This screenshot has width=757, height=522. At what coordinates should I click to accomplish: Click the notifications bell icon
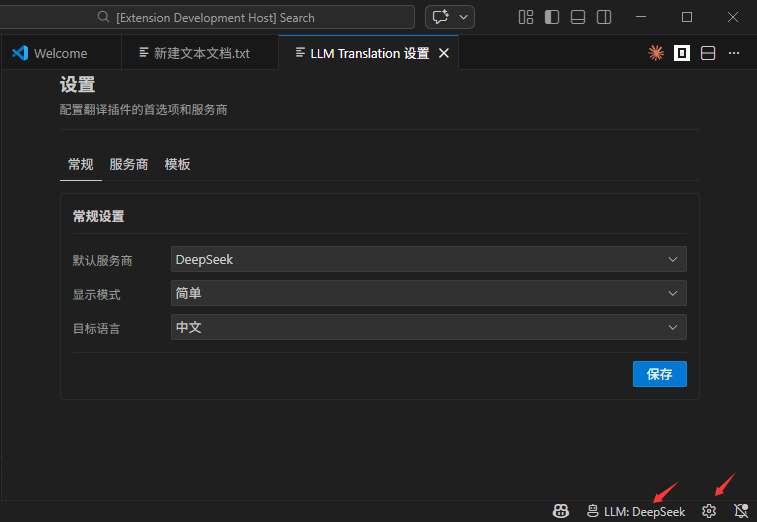(x=741, y=511)
